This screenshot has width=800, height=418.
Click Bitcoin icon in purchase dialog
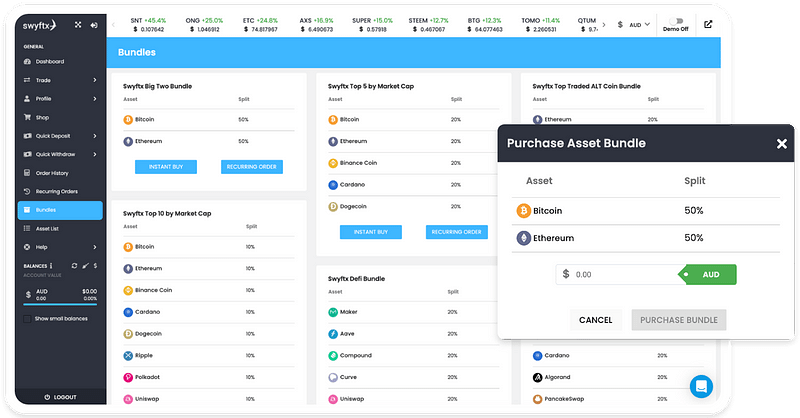tap(523, 211)
